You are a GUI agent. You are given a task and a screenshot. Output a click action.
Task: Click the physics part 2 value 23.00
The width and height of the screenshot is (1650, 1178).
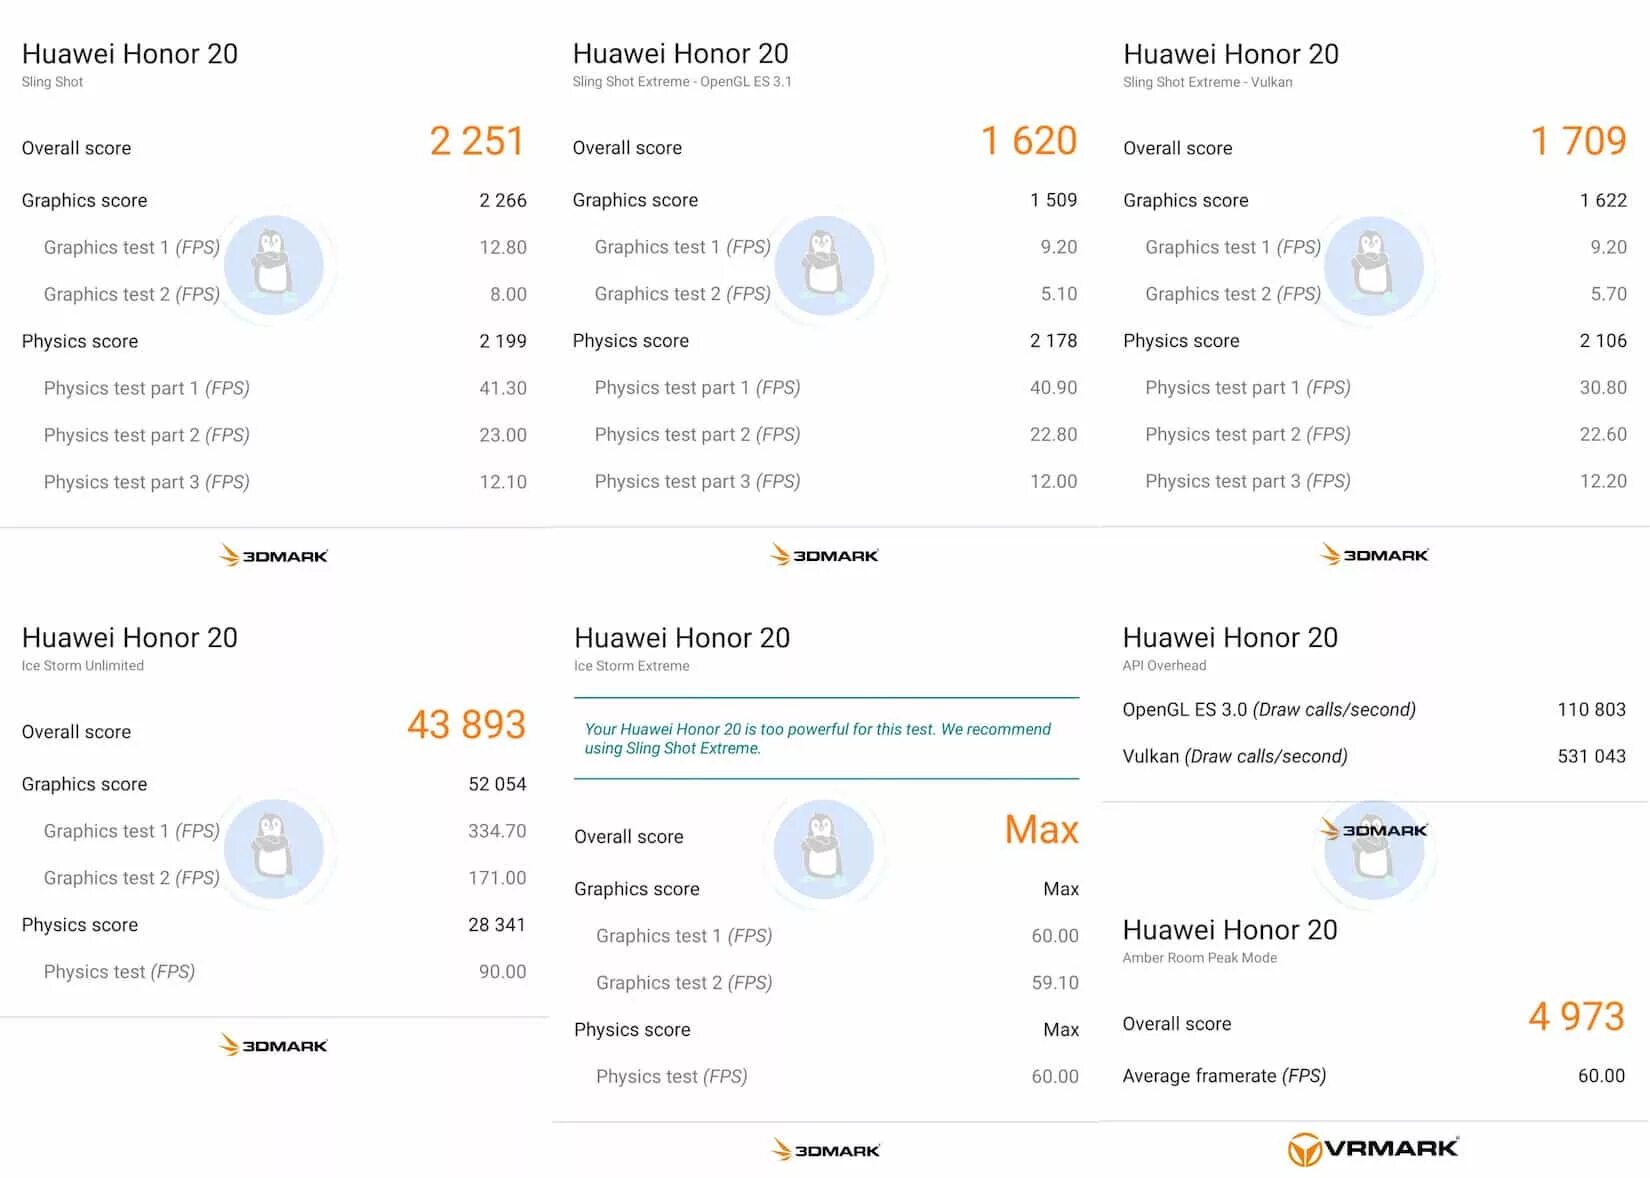503,435
